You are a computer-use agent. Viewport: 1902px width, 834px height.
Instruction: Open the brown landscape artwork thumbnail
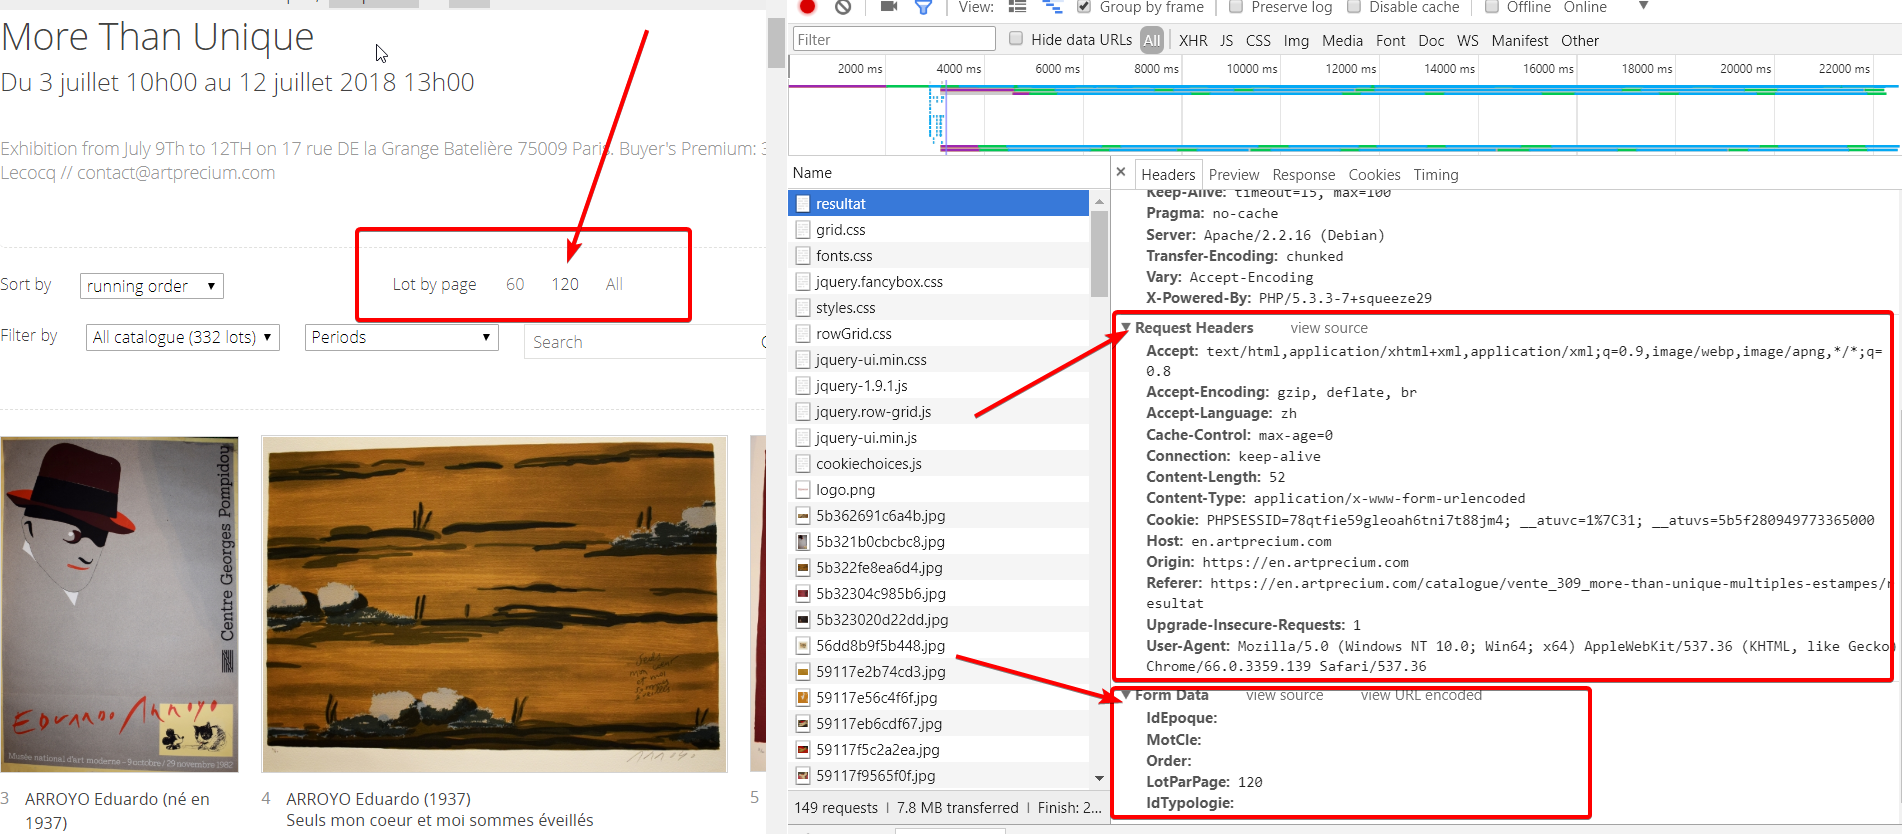(494, 604)
